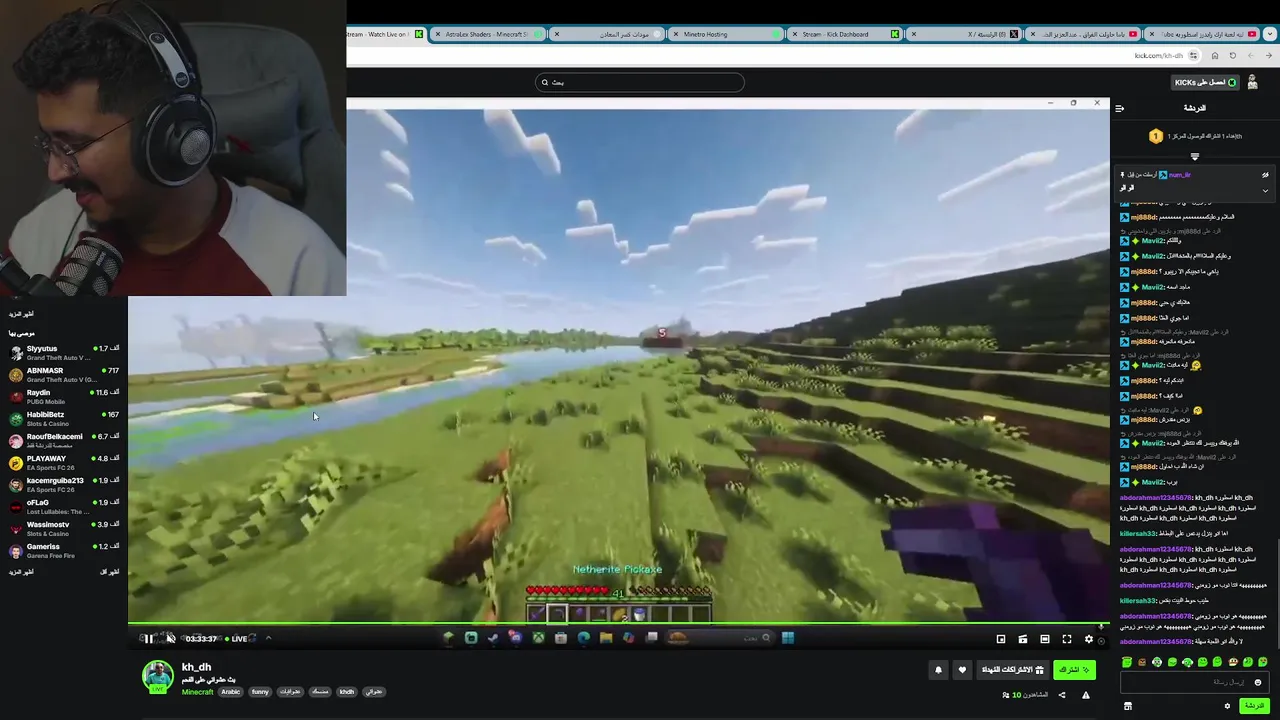Click the green chat send button
The height and width of the screenshot is (720, 1280).
(1254, 706)
